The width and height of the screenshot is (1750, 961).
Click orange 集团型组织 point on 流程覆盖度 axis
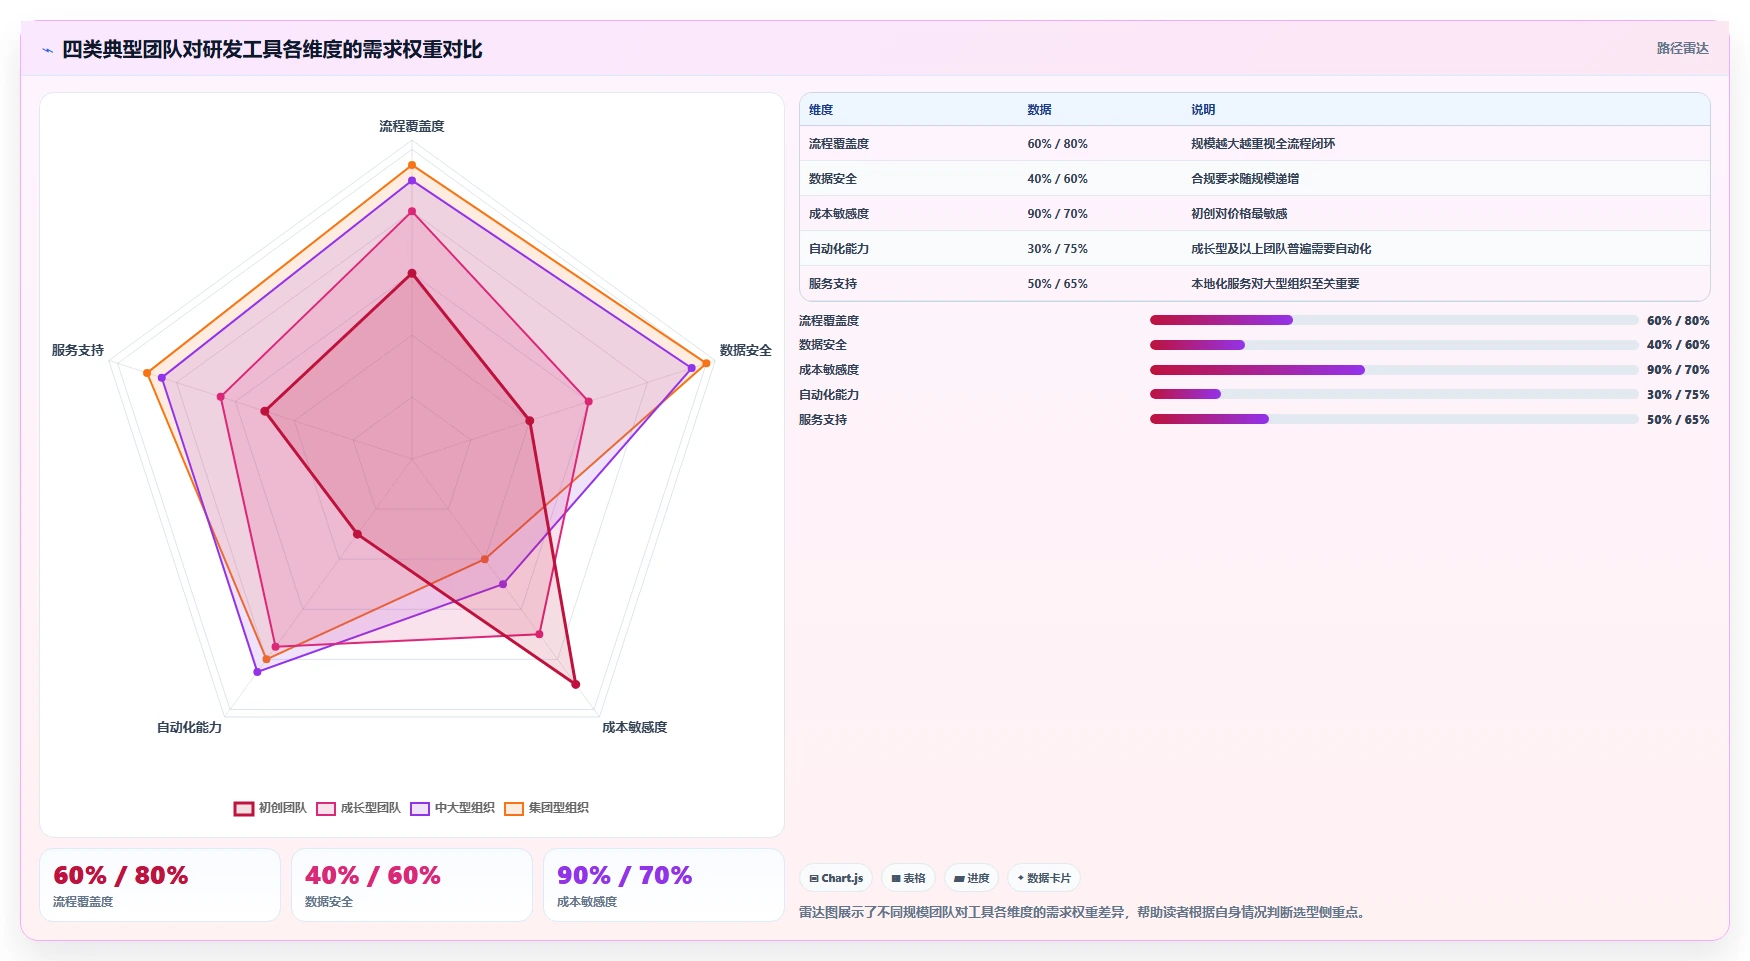412,165
